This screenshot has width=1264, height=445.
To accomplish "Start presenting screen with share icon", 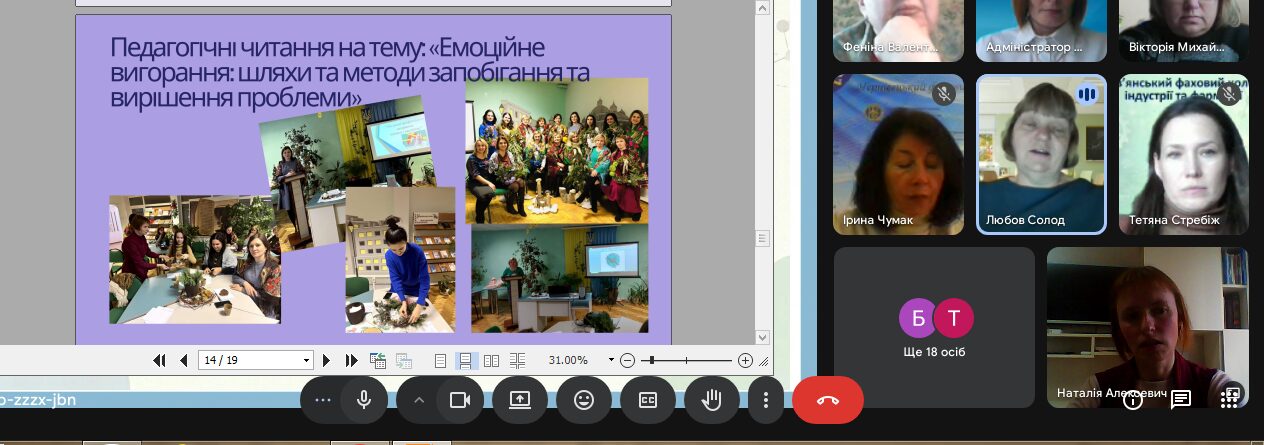I will [x=520, y=400].
